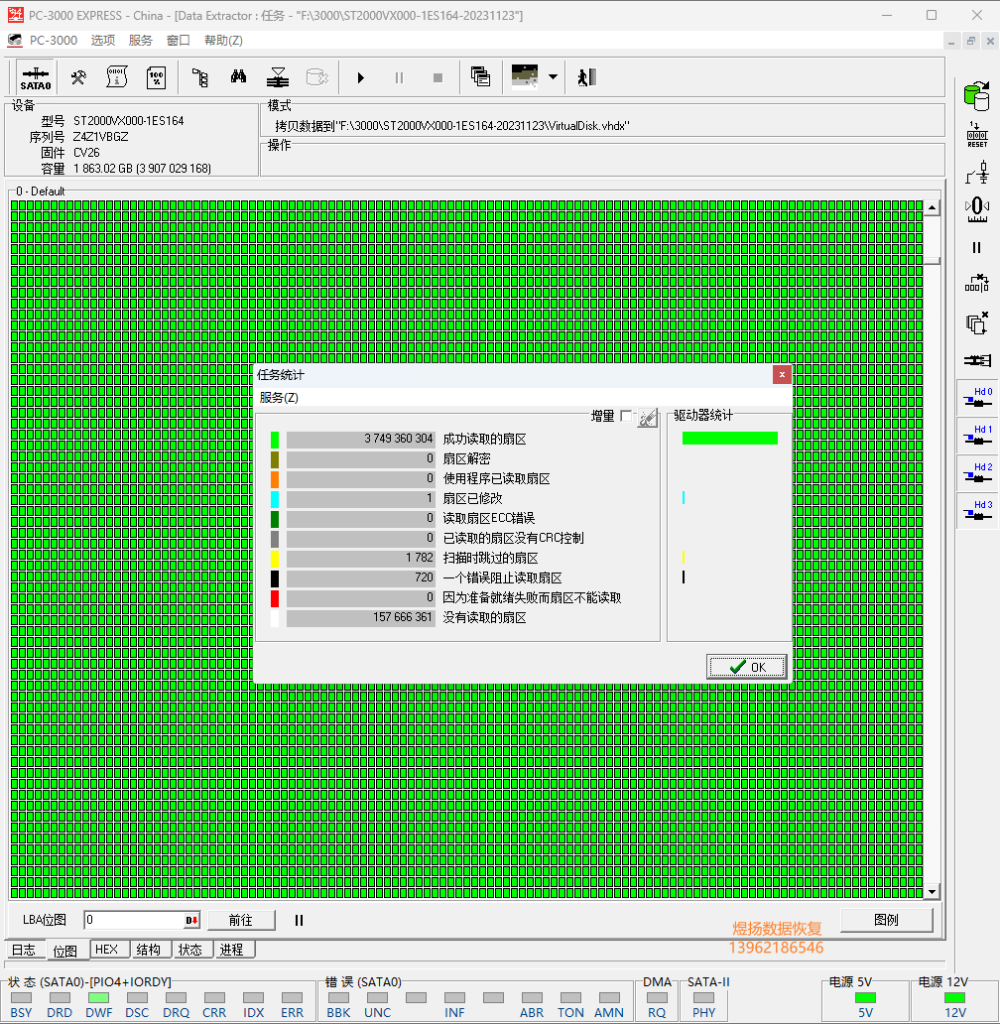Viewport: 1000px width, 1024px height.
Task: Switch to the 进程 tab
Action: (232, 950)
